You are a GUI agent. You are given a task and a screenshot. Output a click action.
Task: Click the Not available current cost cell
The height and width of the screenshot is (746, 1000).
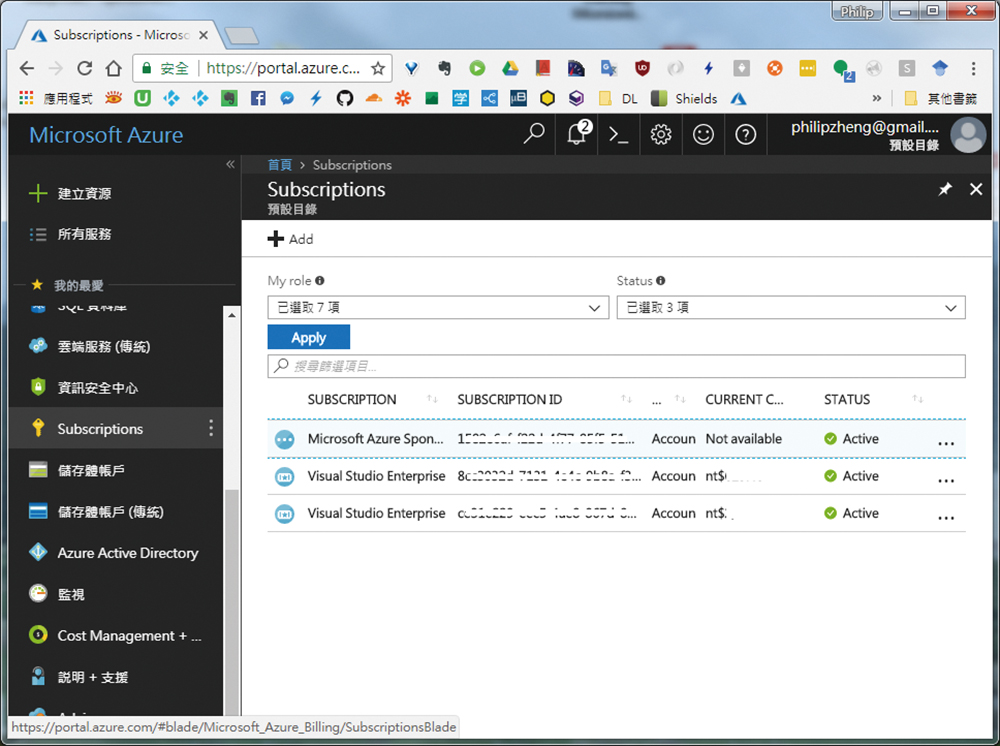744,439
